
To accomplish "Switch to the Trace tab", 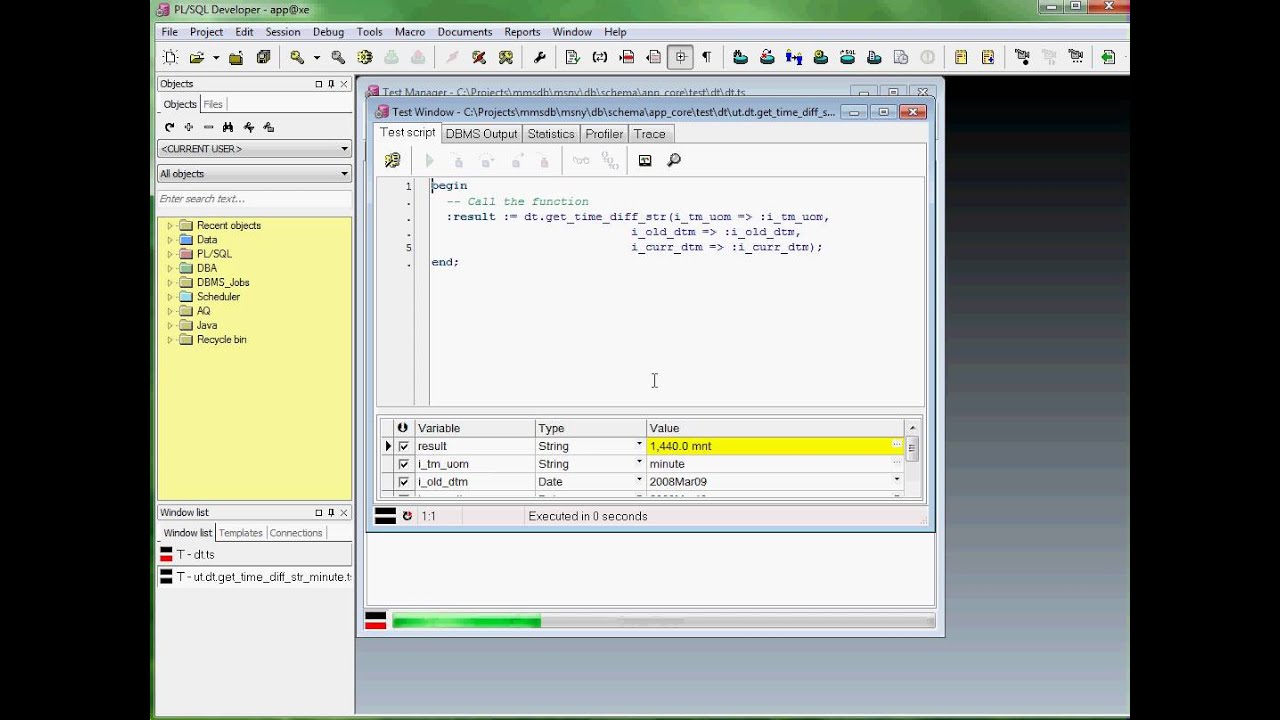I will pyautogui.click(x=649, y=134).
